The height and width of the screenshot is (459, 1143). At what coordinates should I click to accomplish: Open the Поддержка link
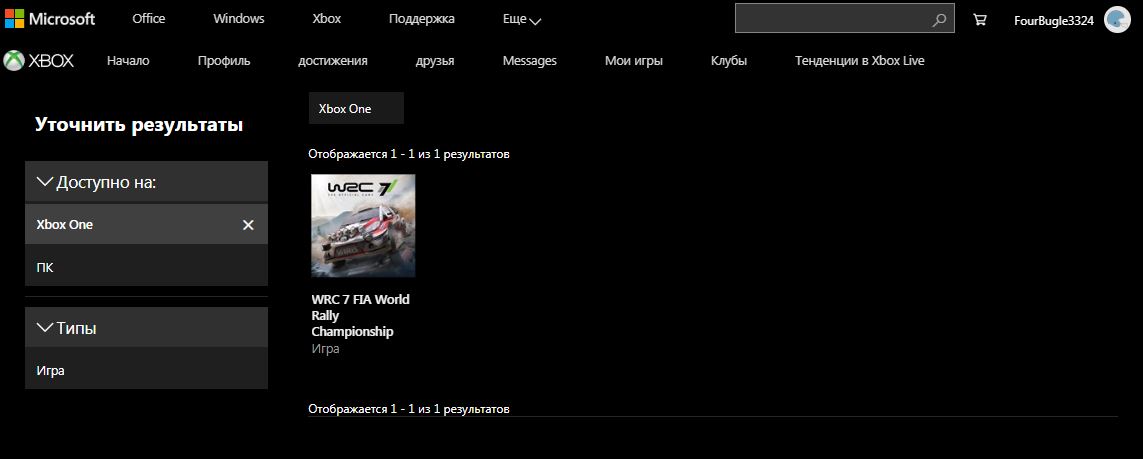[x=421, y=19]
